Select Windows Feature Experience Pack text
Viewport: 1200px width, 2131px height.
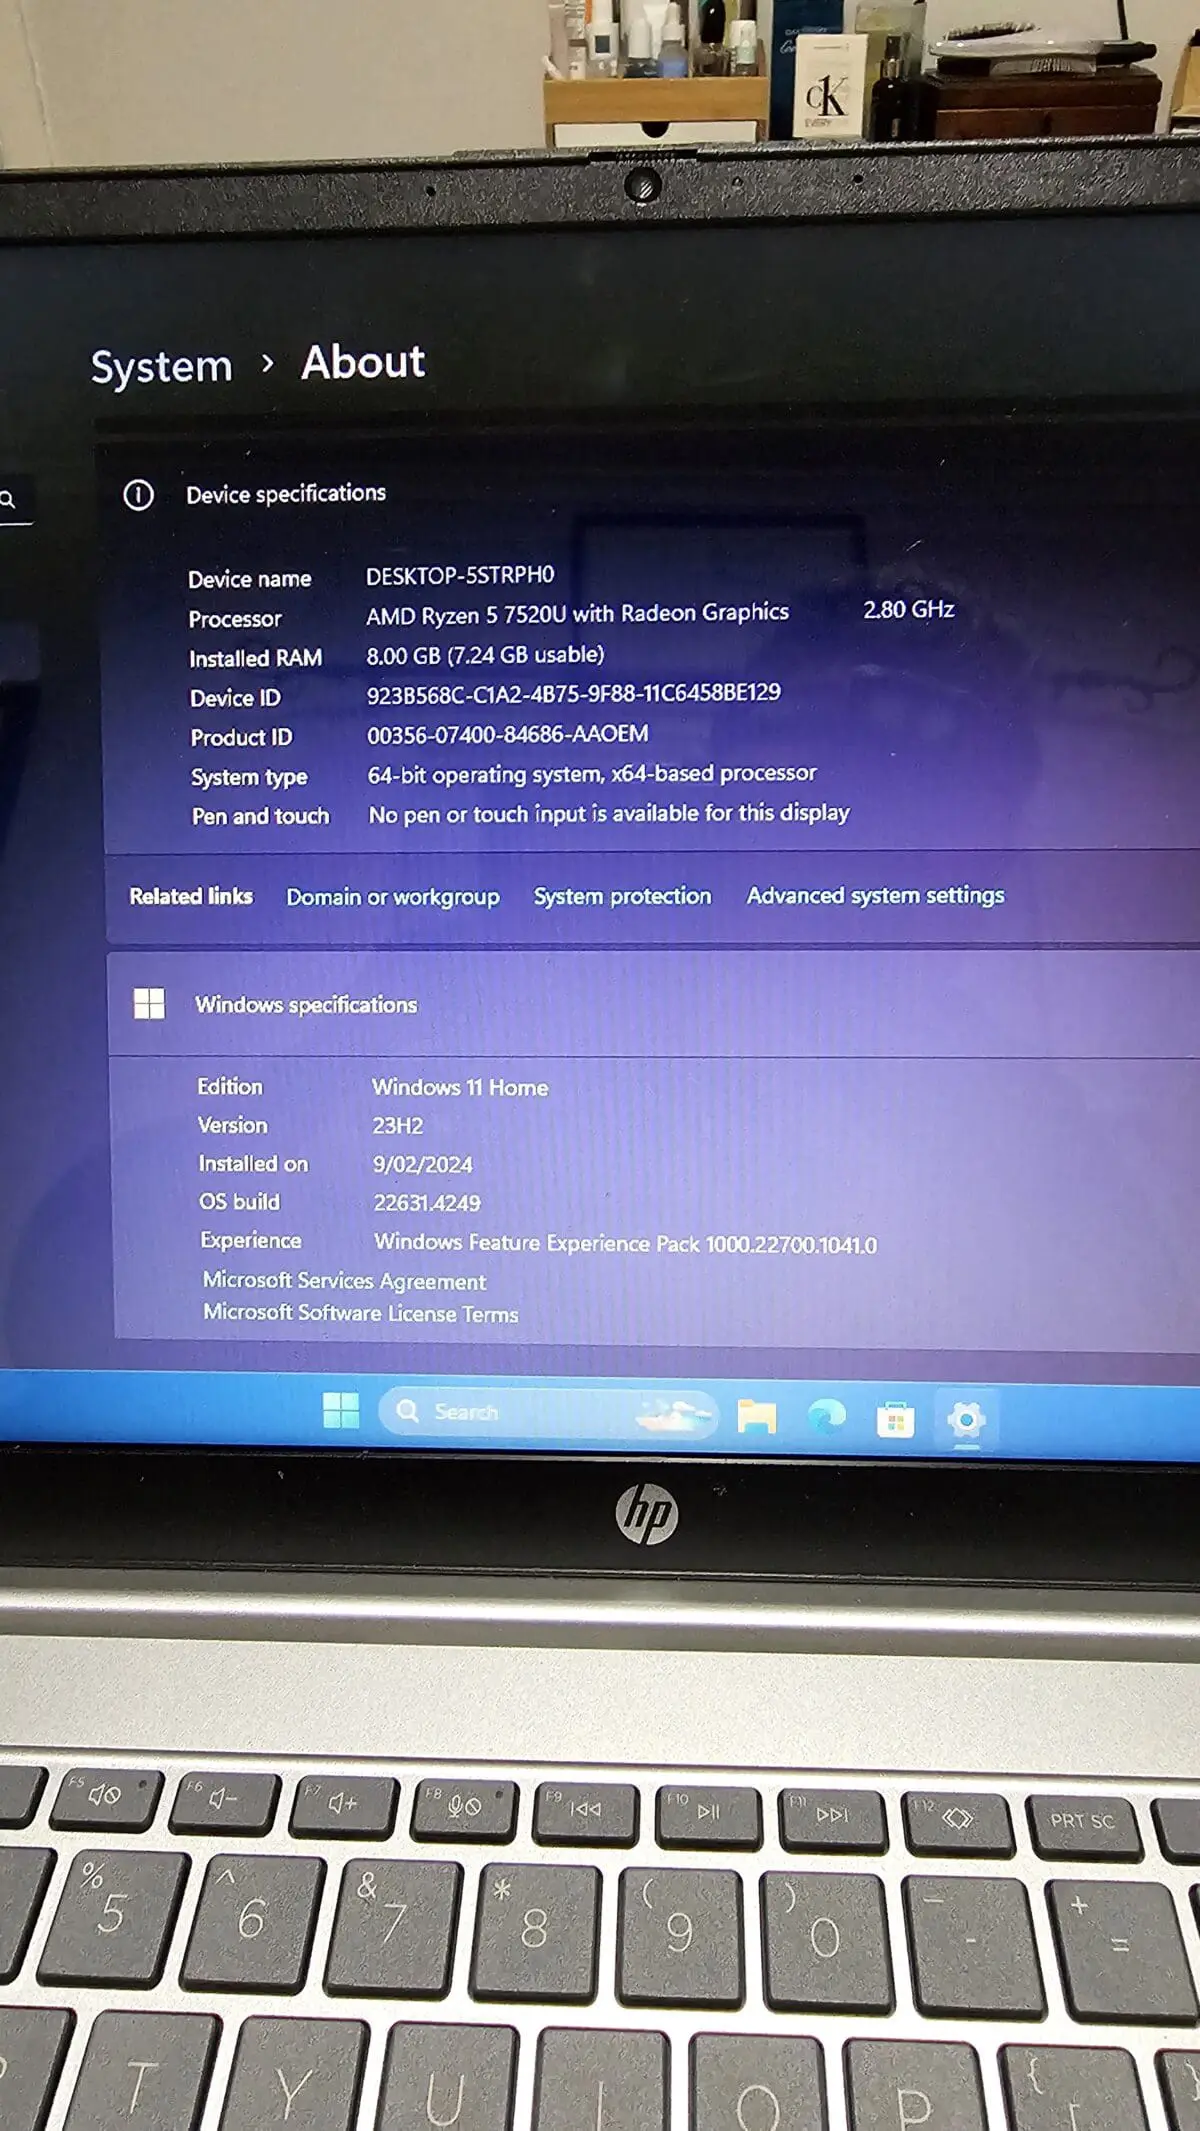pyautogui.click(x=625, y=1244)
